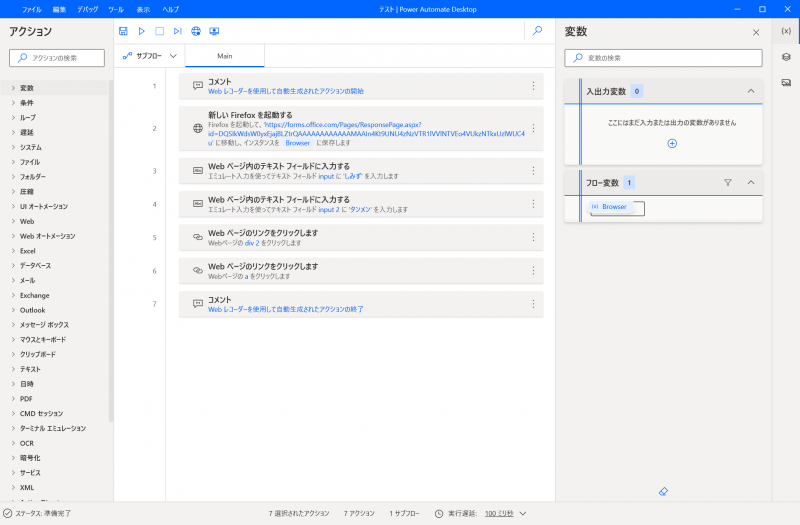Focus the アクションの検索 search field

57,58
